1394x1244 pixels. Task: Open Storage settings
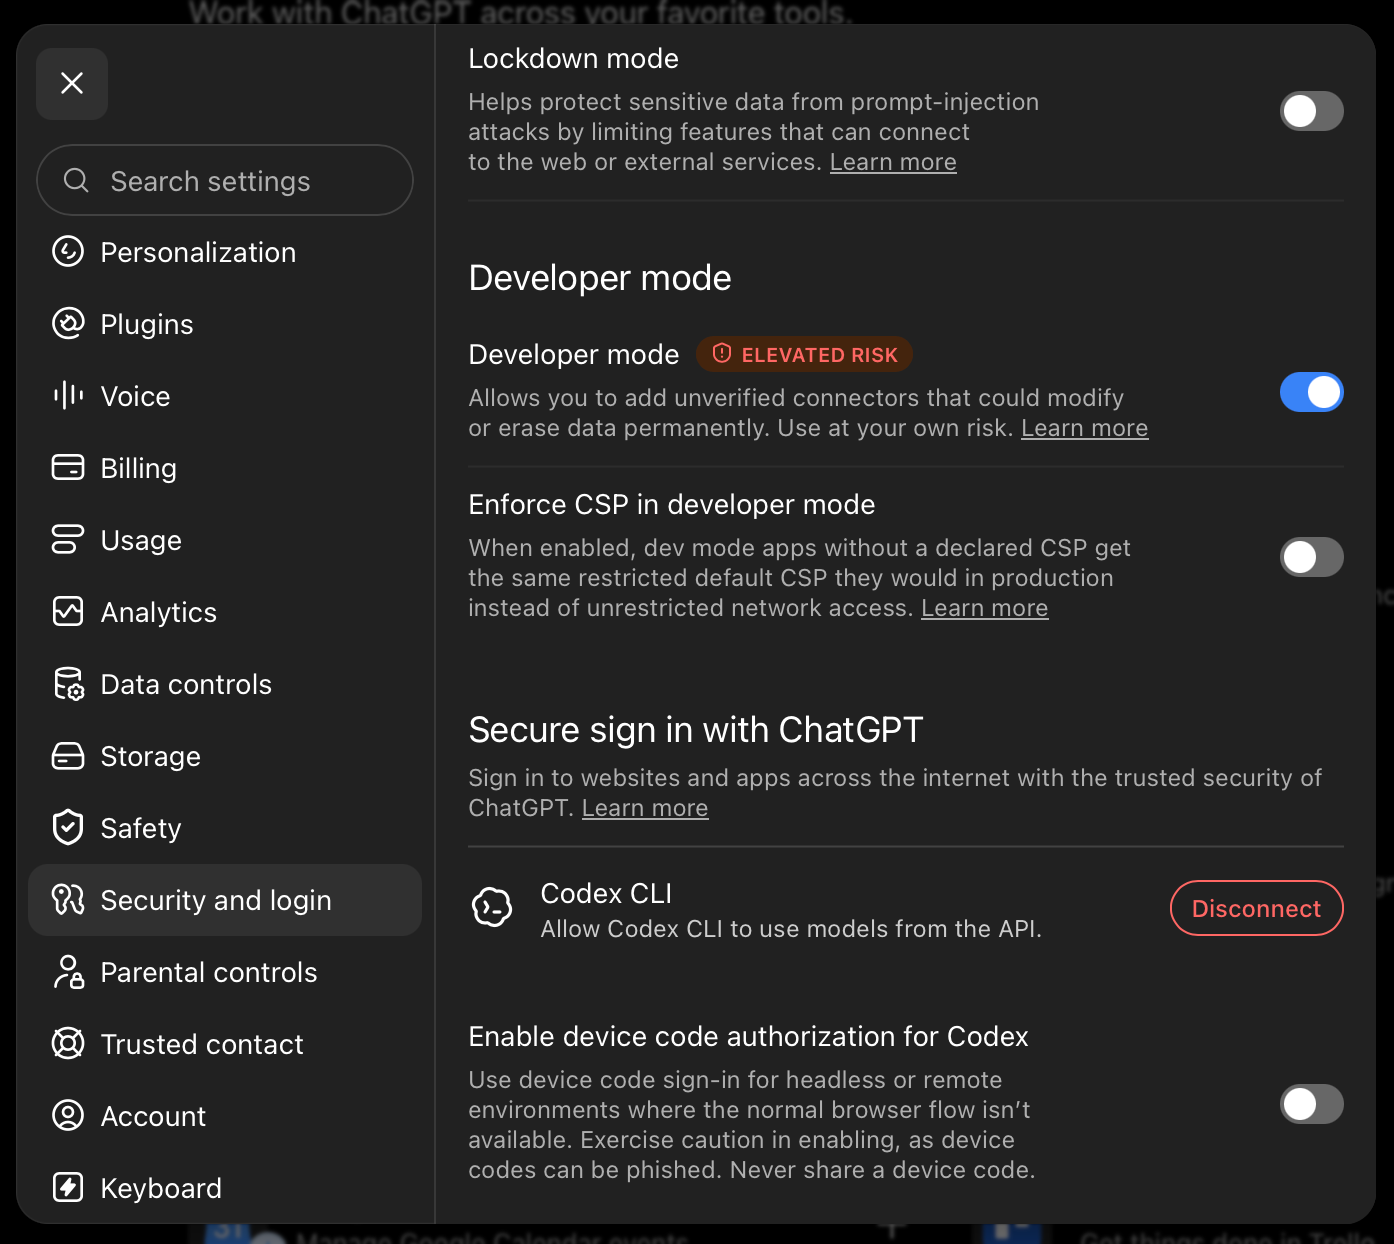click(225, 756)
